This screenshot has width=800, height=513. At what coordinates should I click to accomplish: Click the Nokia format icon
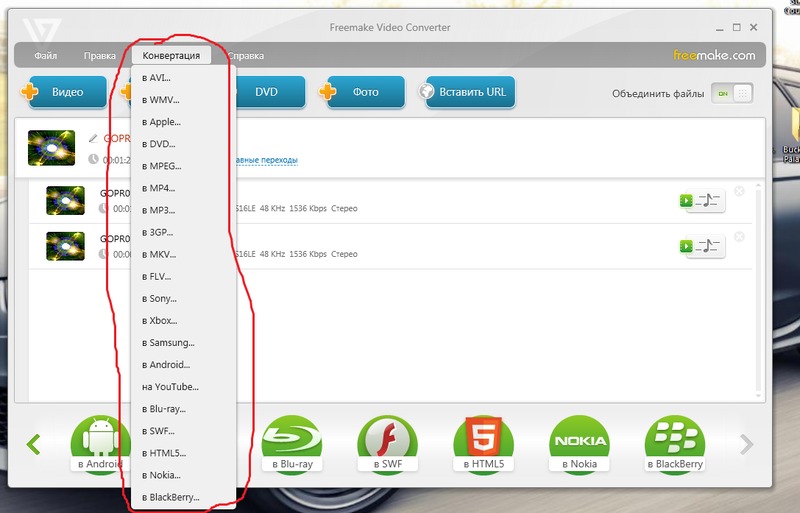580,445
